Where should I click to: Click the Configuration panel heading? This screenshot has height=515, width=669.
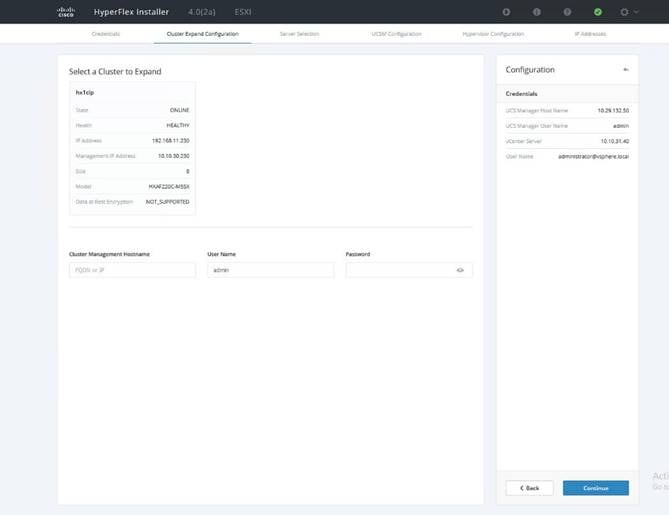click(x=530, y=70)
